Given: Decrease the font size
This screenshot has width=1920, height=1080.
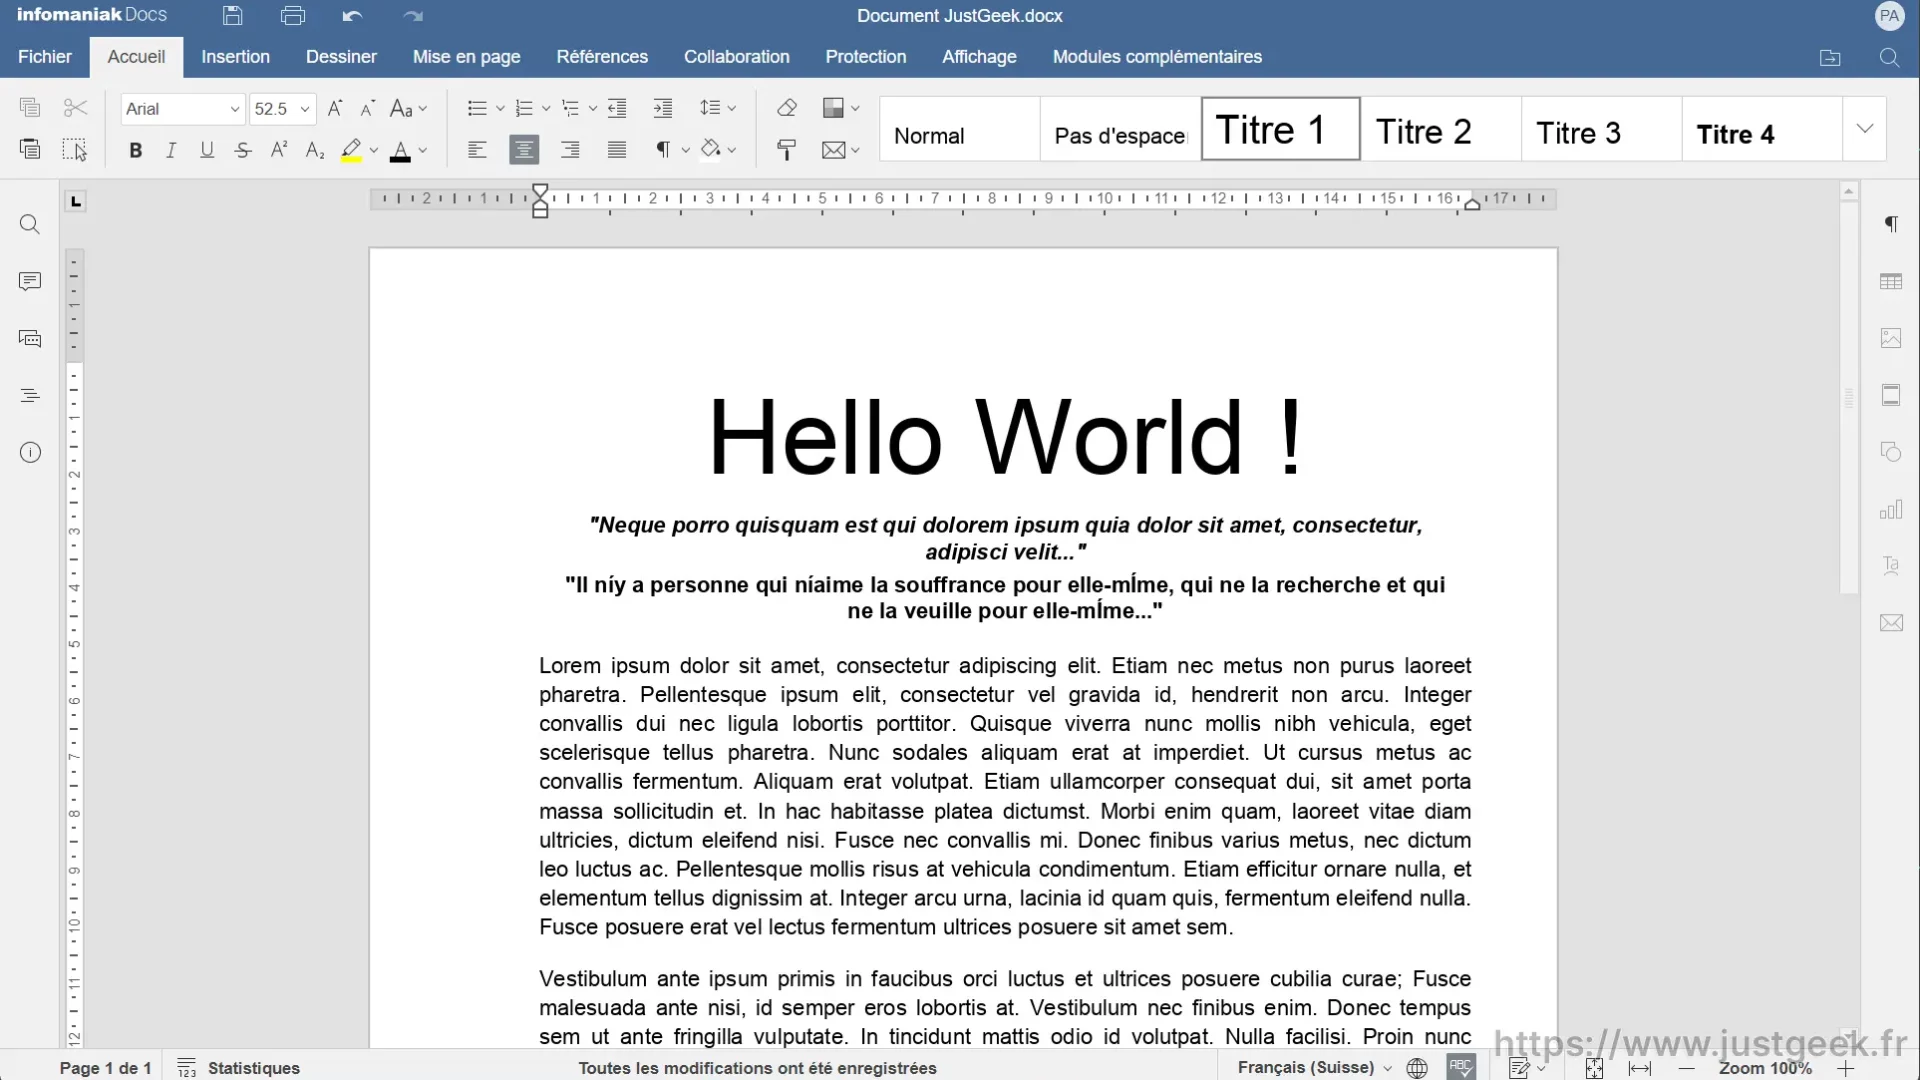Looking at the screenshot, I should point(367,108).
